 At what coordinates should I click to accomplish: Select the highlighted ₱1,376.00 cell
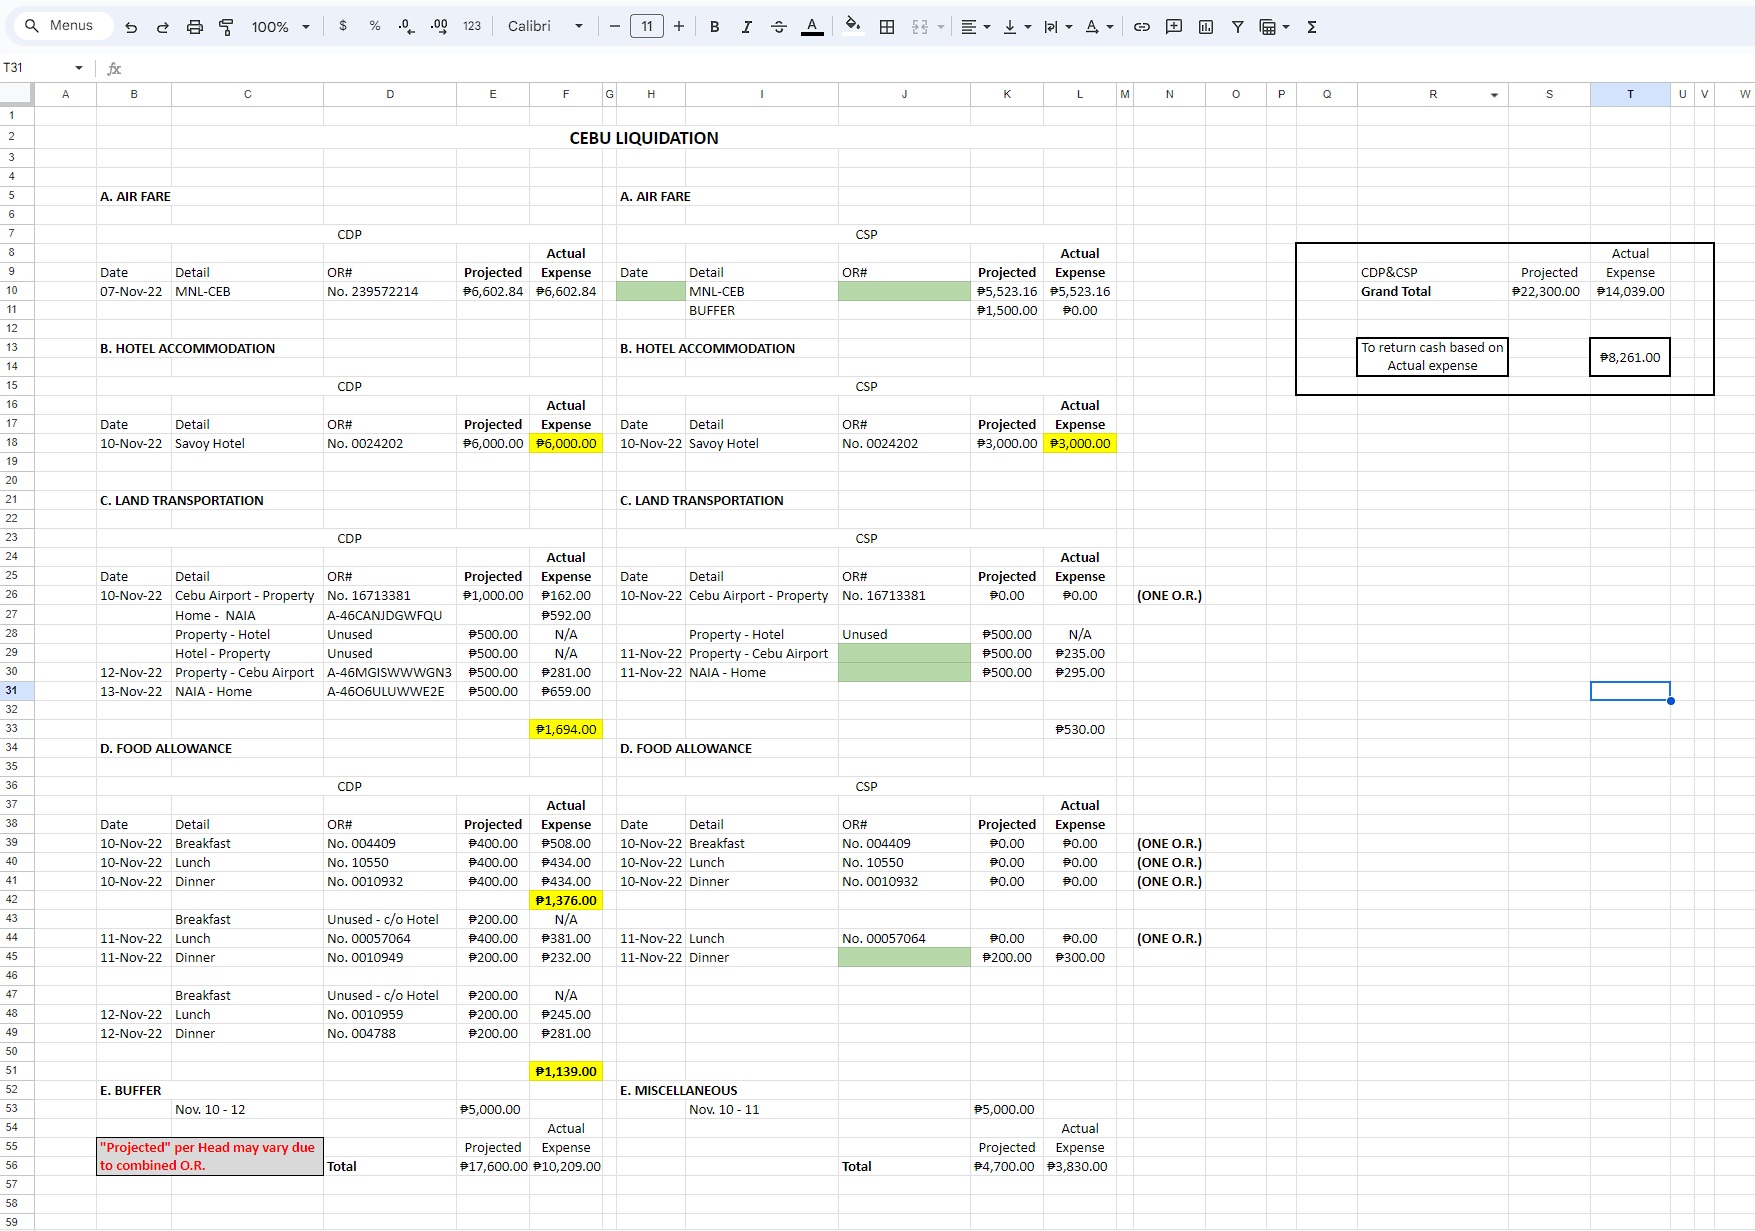point(566,901)
